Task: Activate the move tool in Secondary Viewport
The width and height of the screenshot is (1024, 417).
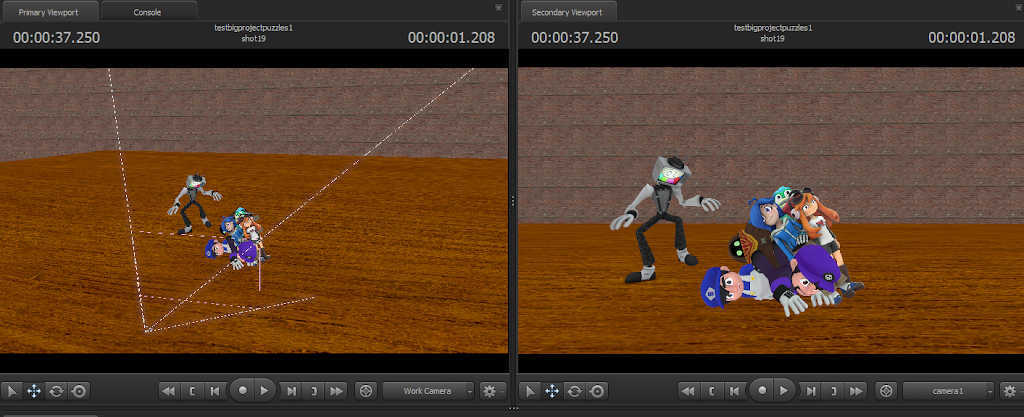Action: tap(552, 391)
